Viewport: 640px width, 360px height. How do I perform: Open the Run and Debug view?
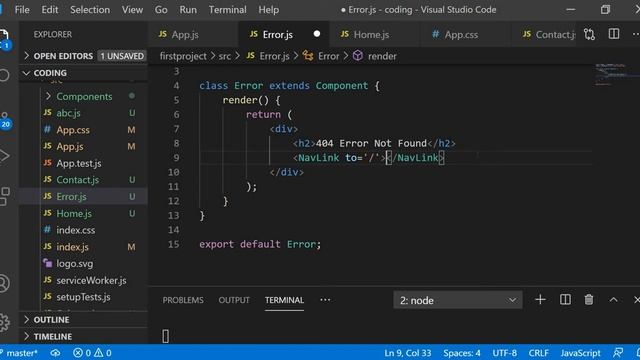click(x=4, y=156)
